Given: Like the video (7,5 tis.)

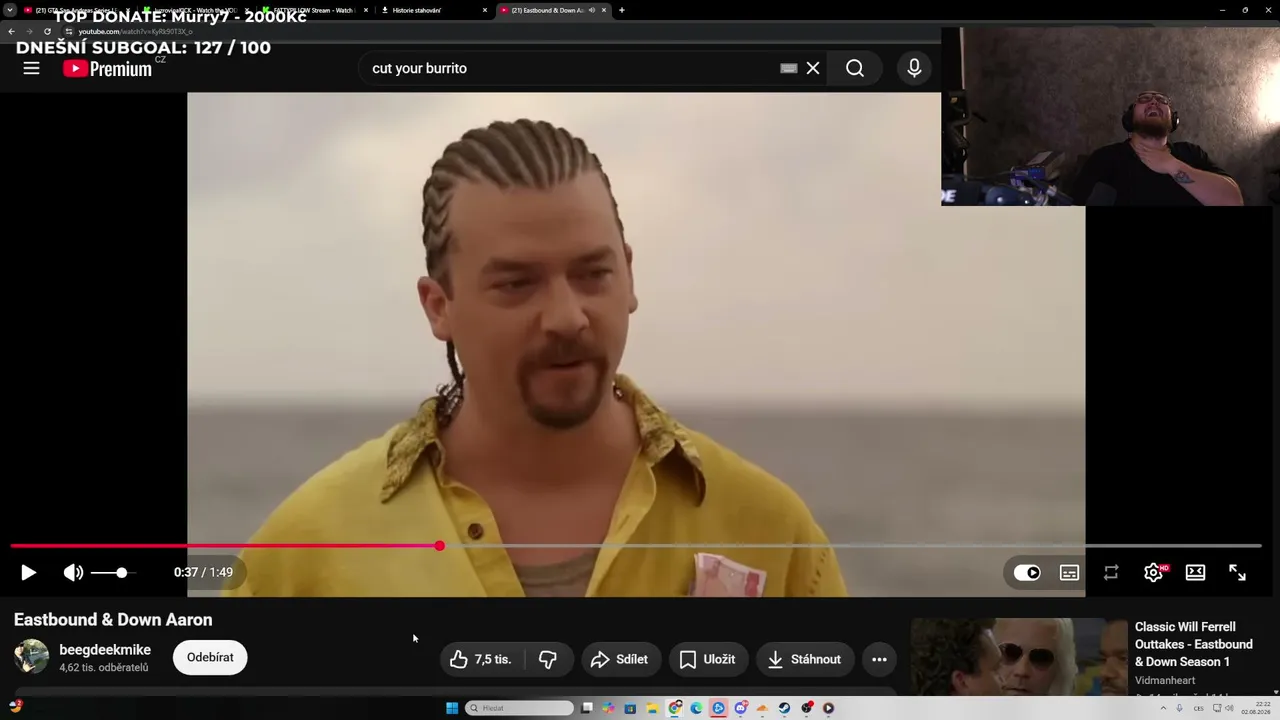Looking at the screenshot, I should click(481, 659).
